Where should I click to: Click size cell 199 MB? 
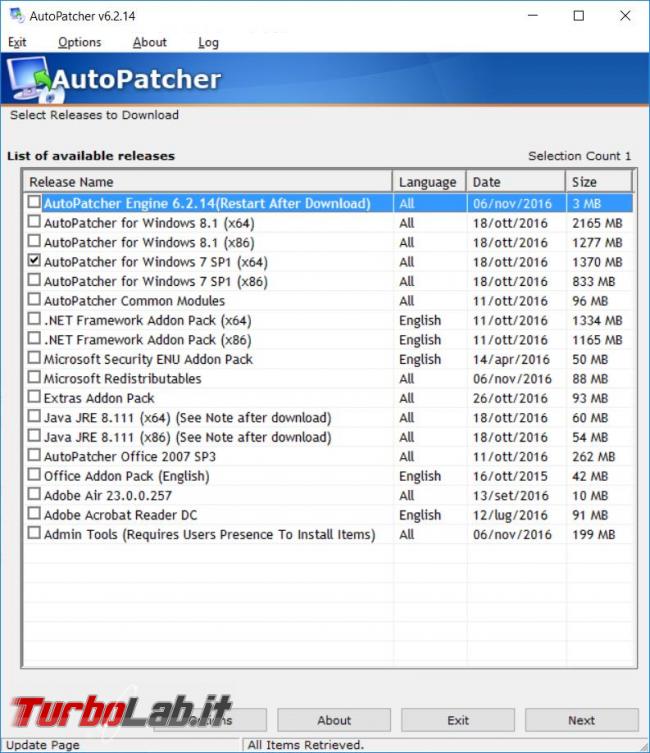point(594,534)
